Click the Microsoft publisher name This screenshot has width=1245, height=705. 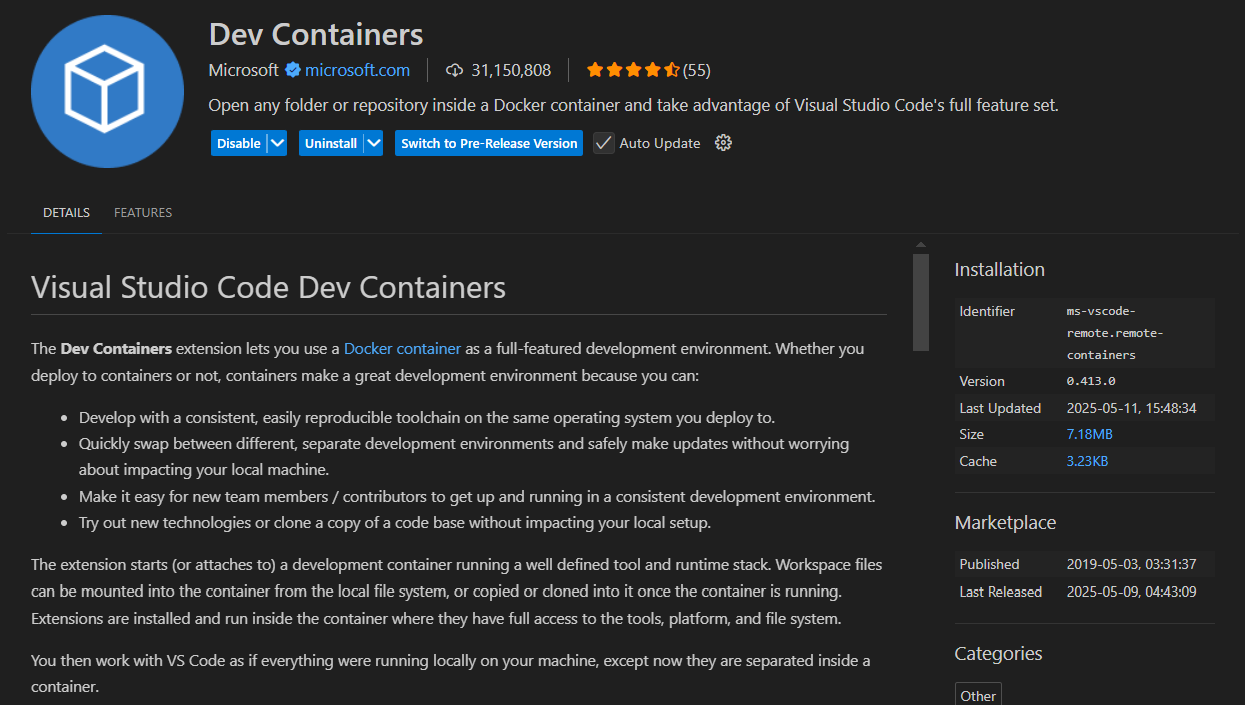click(x=244, y=70)
